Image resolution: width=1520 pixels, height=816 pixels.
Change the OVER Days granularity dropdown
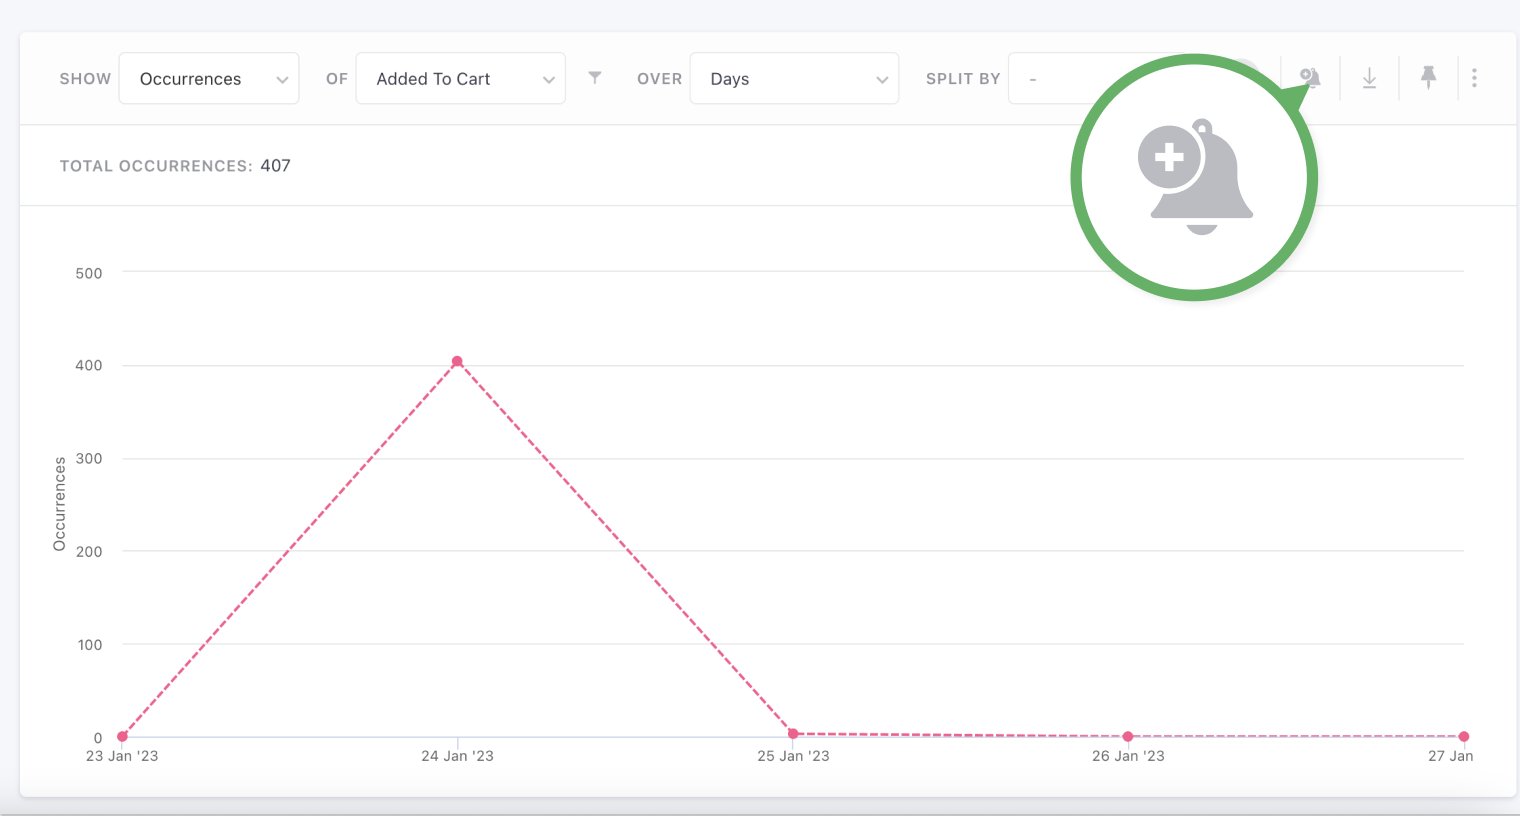pyautogui.click(x=794, y=79)
